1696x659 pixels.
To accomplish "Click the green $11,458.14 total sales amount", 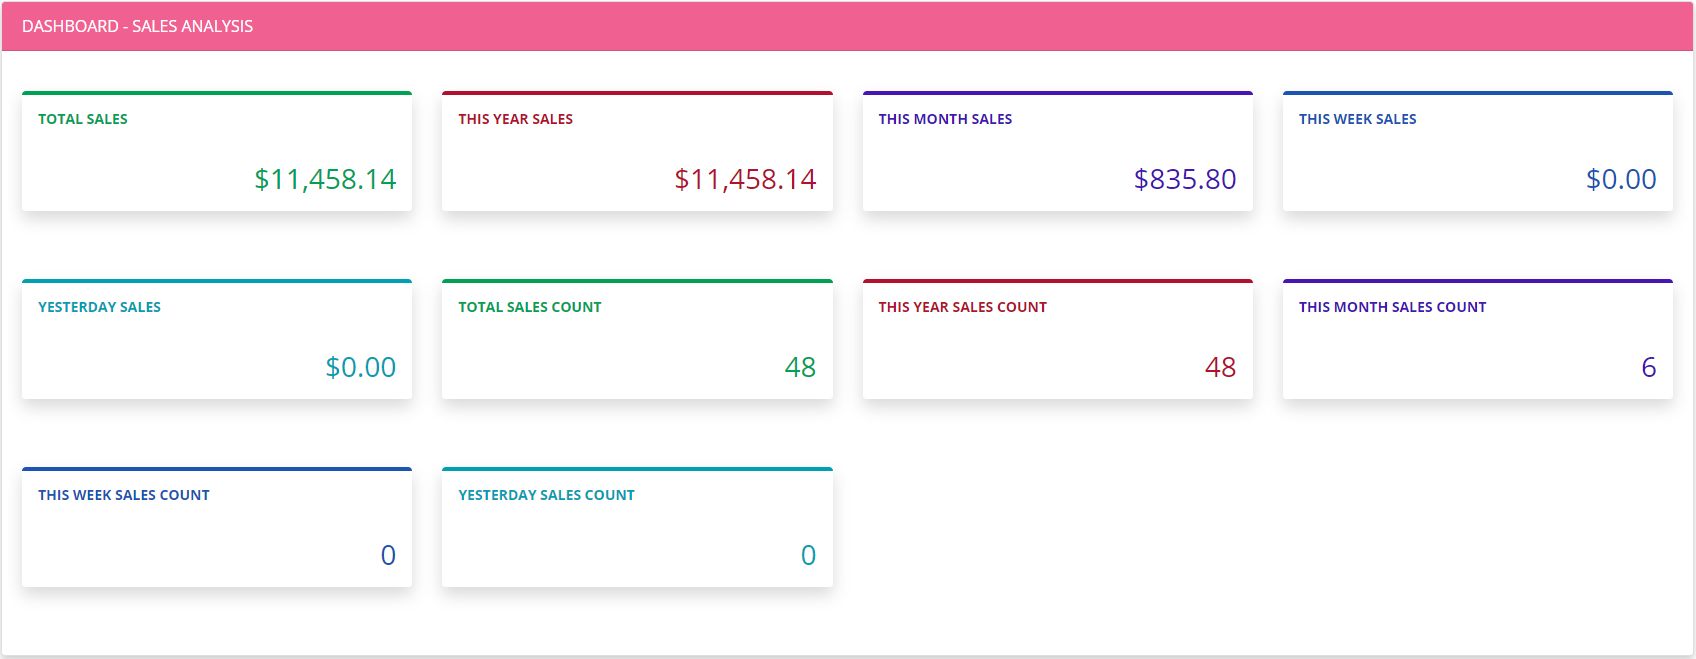I will coord(325,179).
